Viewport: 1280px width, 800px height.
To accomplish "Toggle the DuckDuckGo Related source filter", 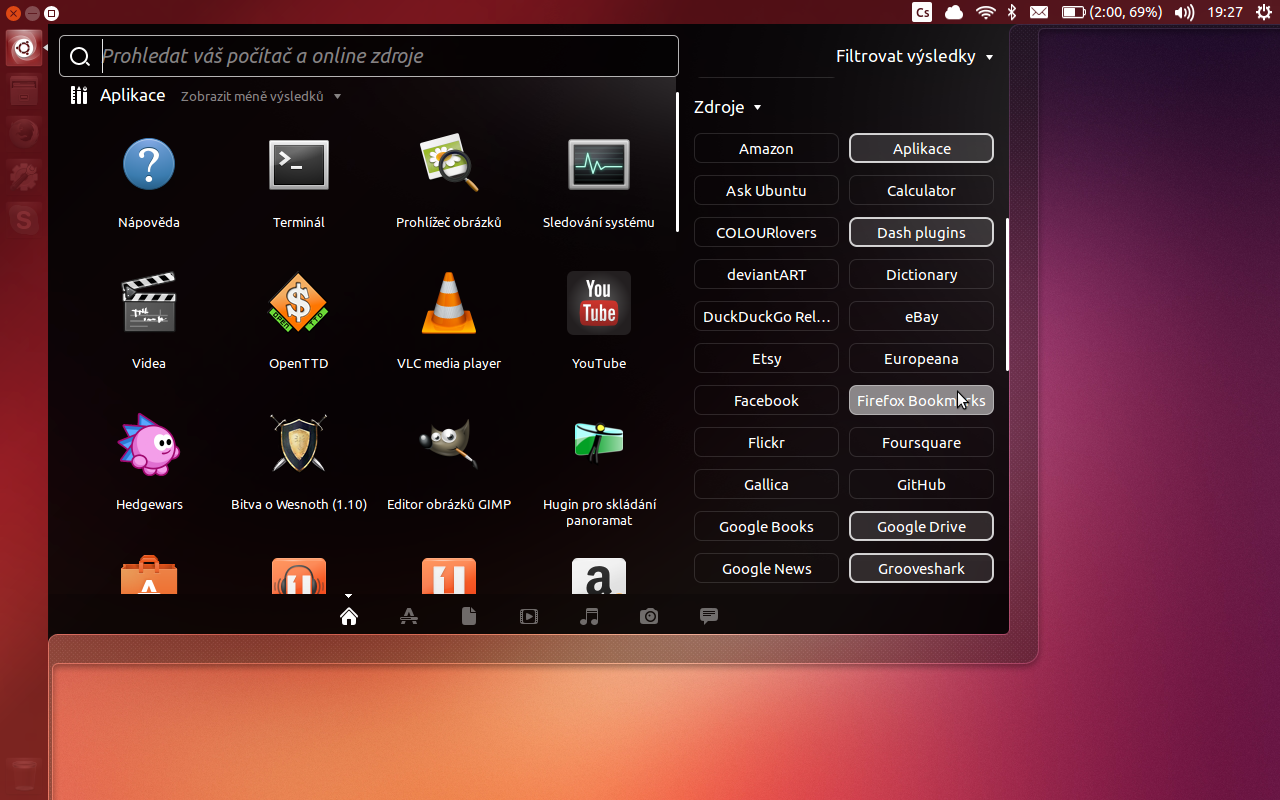I will pyautogui.click(x=766, y=316).
